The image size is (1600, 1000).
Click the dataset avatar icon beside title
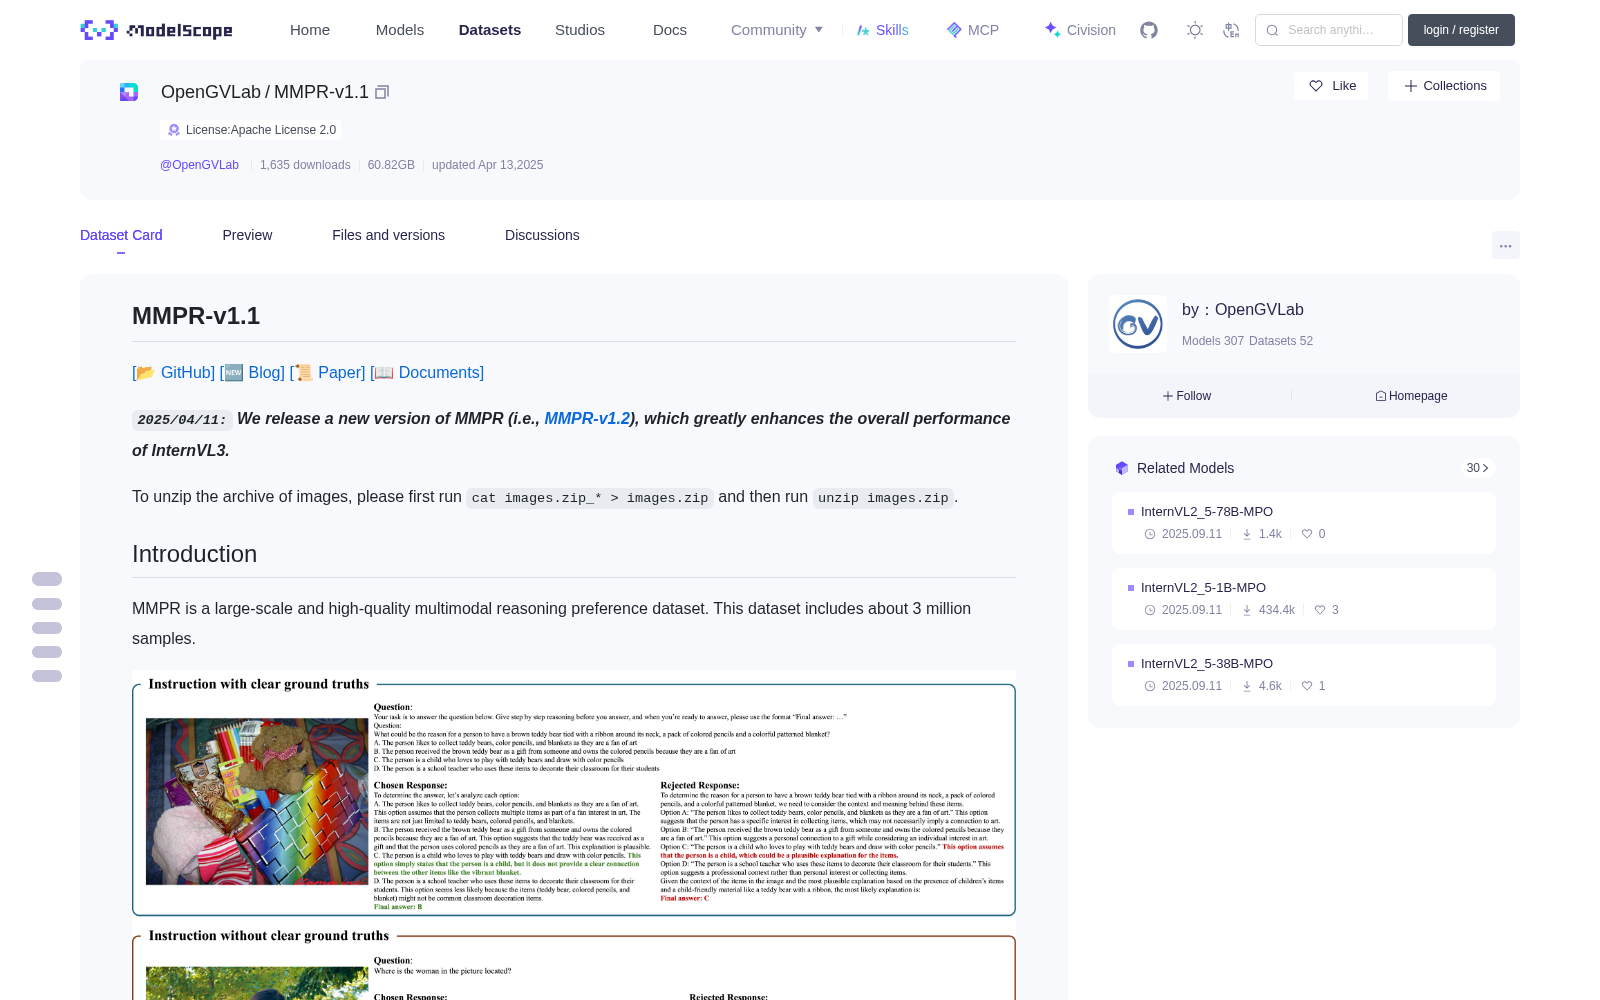(129, 92)
